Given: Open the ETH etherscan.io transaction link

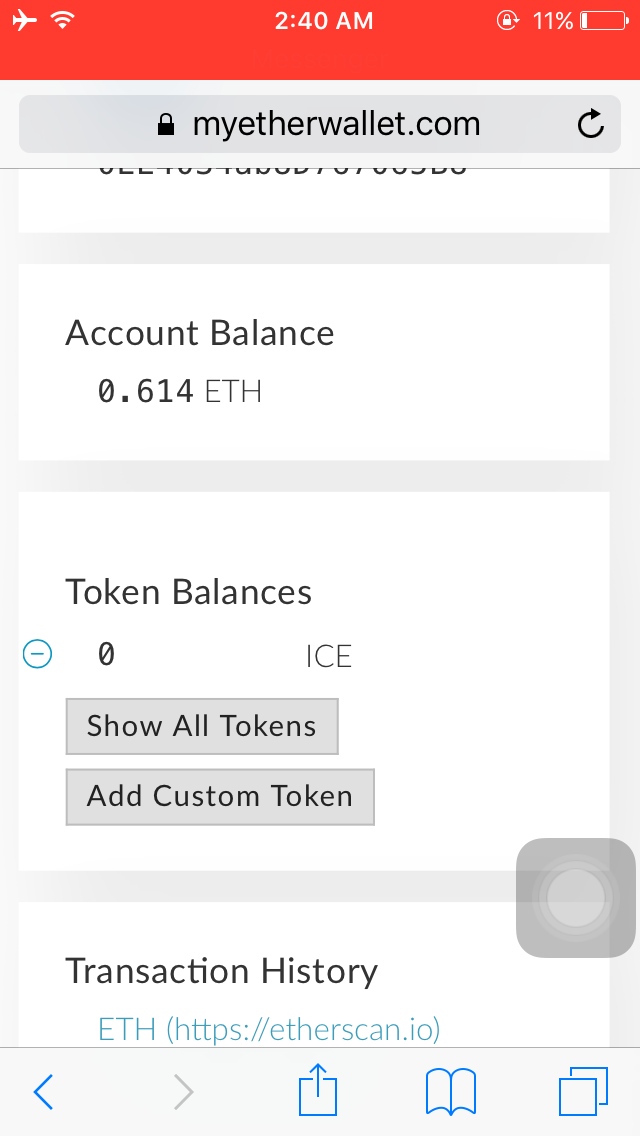Looking at the screenshot, I should coord(269,1029).
